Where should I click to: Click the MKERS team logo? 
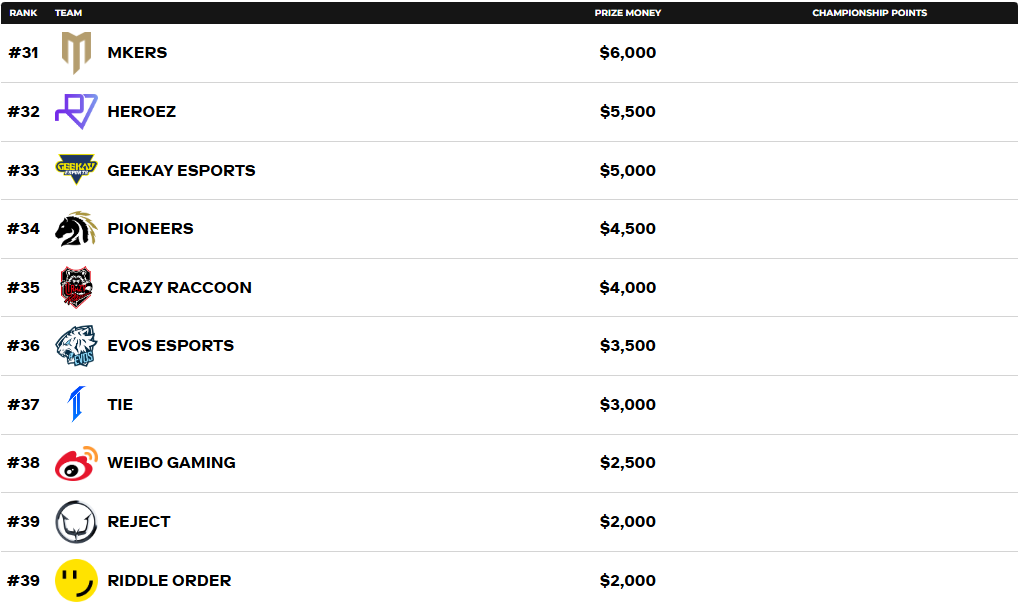[x=76, y=53]
